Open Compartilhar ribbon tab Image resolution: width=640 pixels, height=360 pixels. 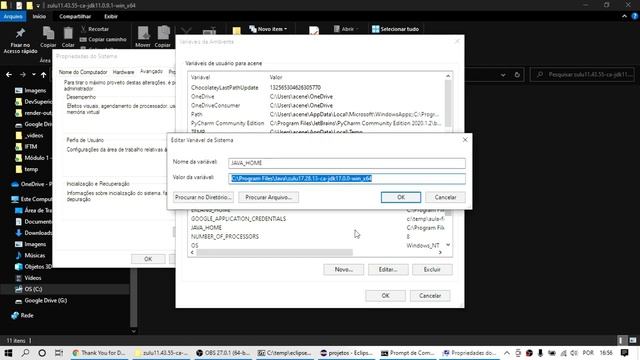click(x=75, y=16)
